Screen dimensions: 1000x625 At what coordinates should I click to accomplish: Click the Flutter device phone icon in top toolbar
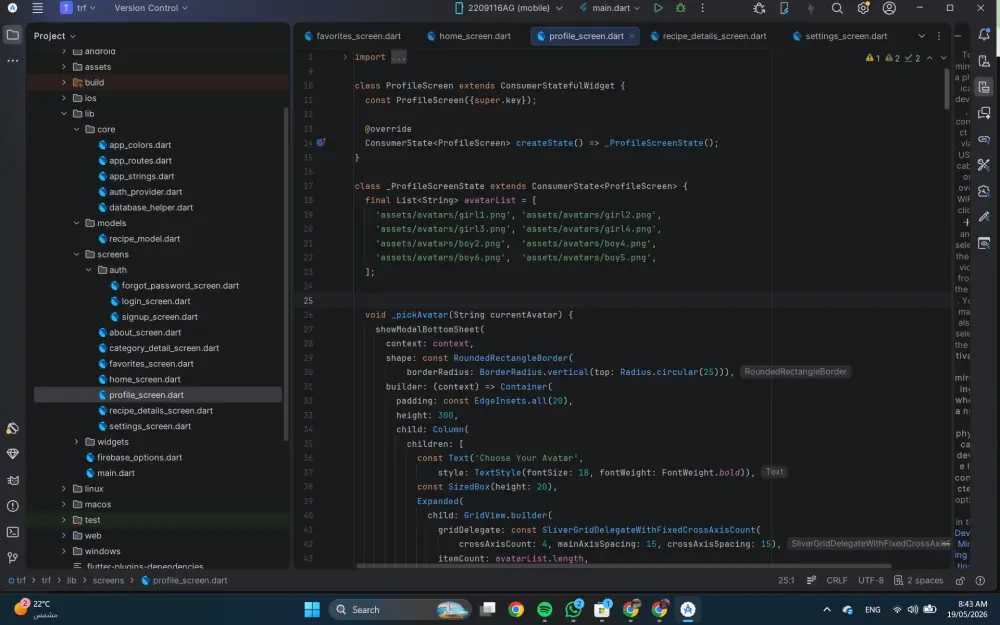pyautogui.click(x=784, y=8)
